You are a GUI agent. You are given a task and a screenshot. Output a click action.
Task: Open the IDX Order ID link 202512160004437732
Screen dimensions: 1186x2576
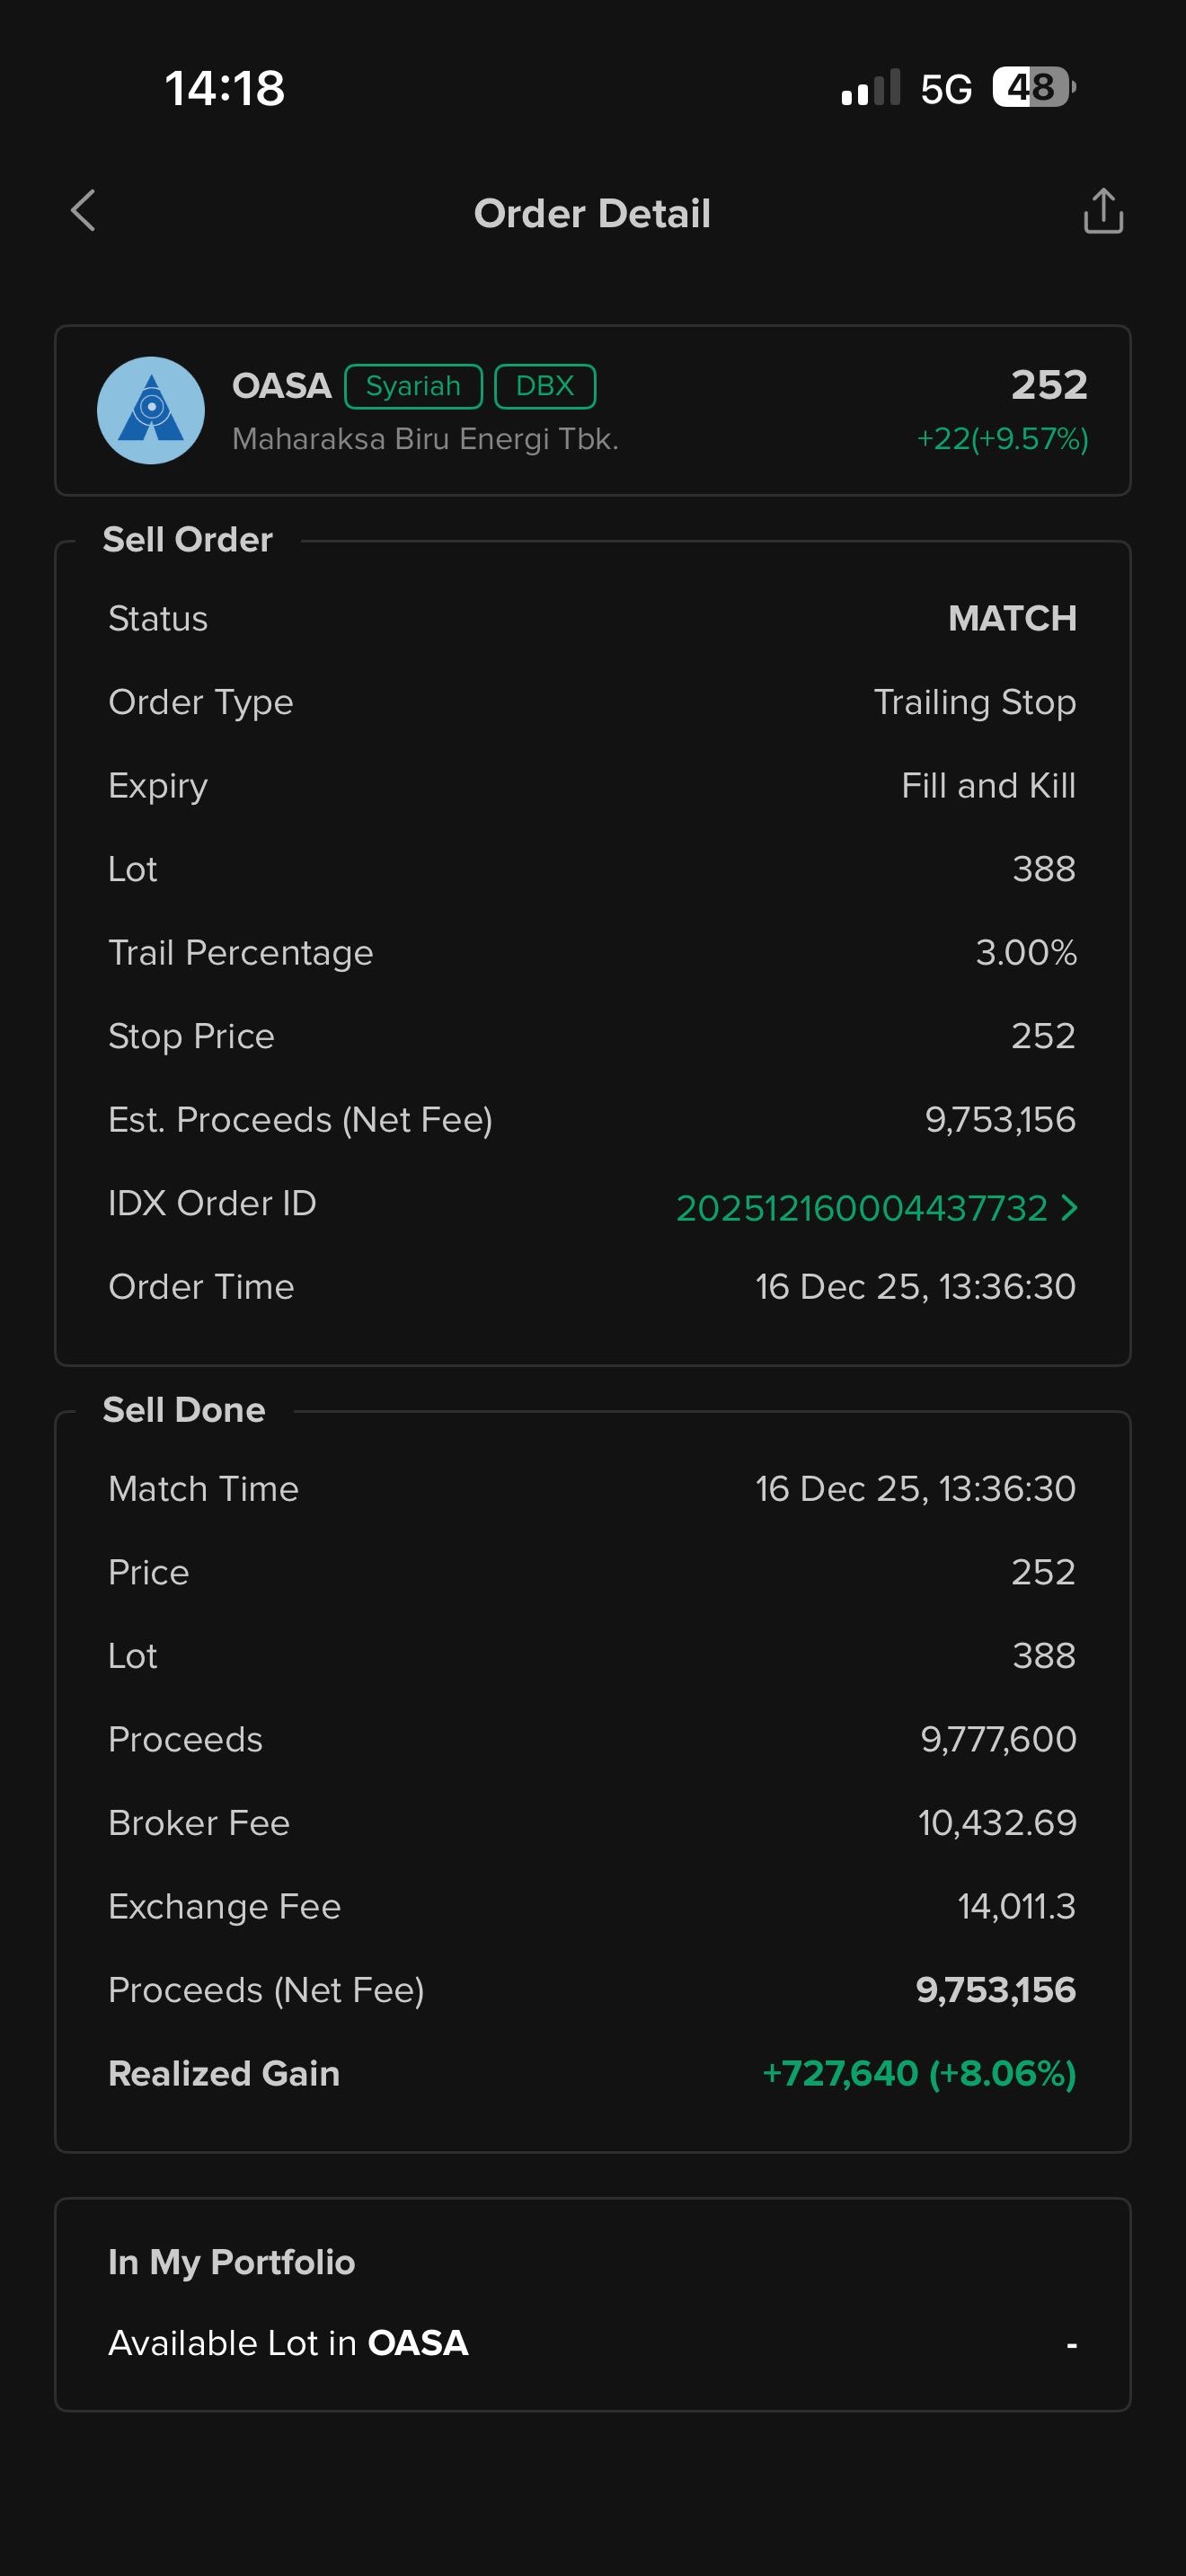(861, 1208)
